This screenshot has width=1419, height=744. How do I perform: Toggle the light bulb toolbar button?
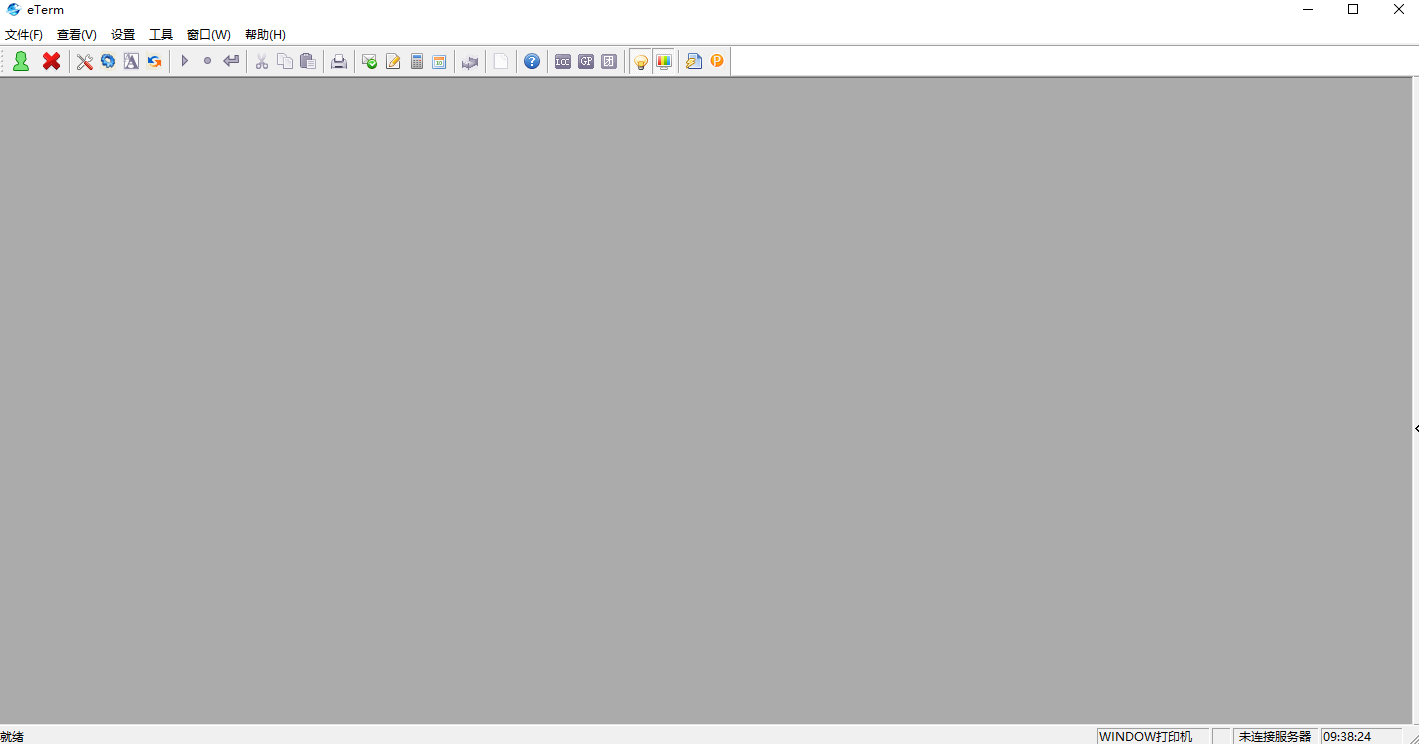(x=640, y=62)
